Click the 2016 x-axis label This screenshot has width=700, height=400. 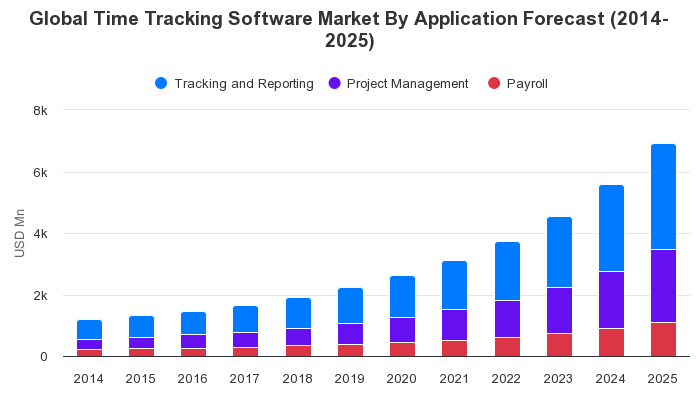(192, 379)
